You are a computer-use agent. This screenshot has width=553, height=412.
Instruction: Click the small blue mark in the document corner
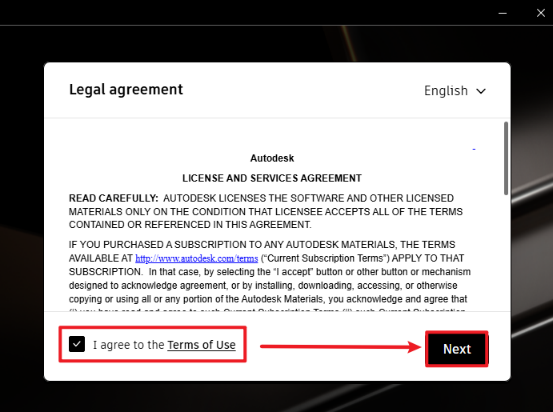click(474, 150)
